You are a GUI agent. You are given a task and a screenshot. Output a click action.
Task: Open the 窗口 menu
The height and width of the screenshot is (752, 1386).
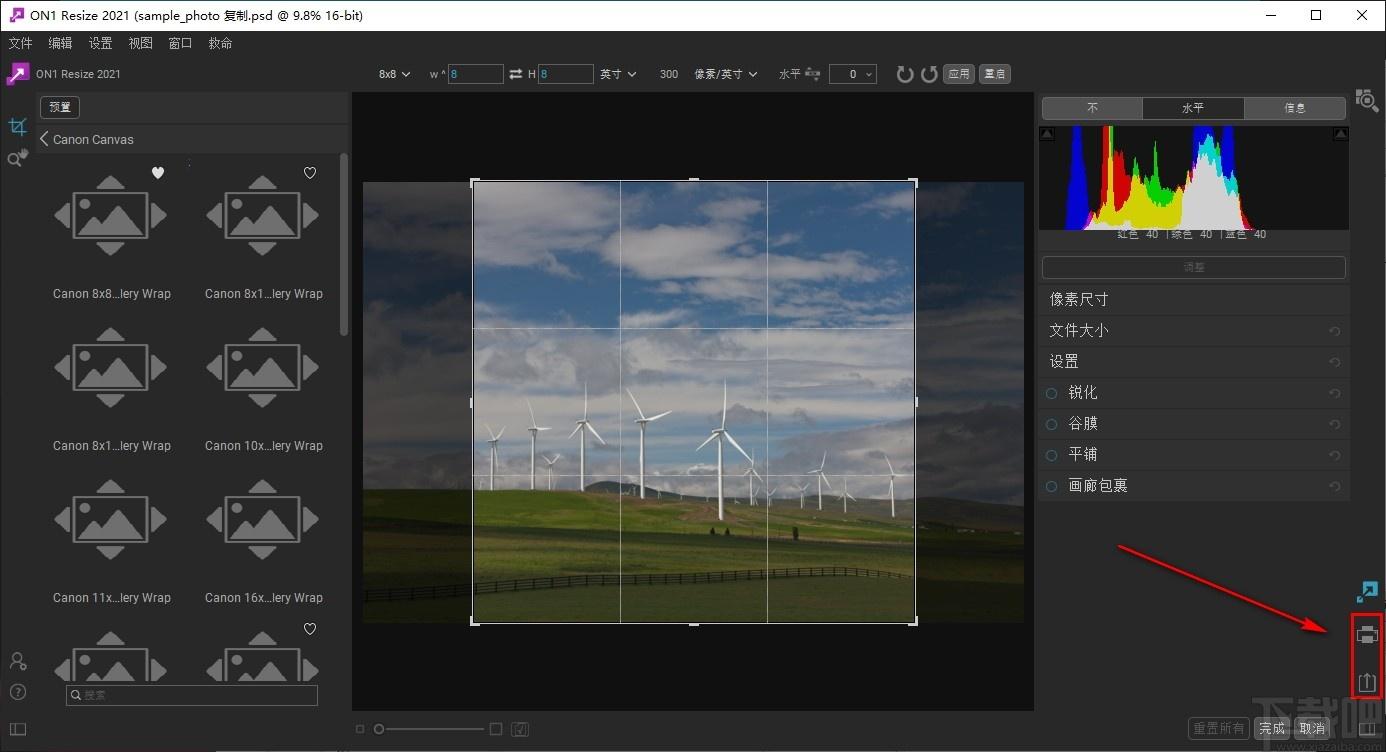tap(181, 43)
